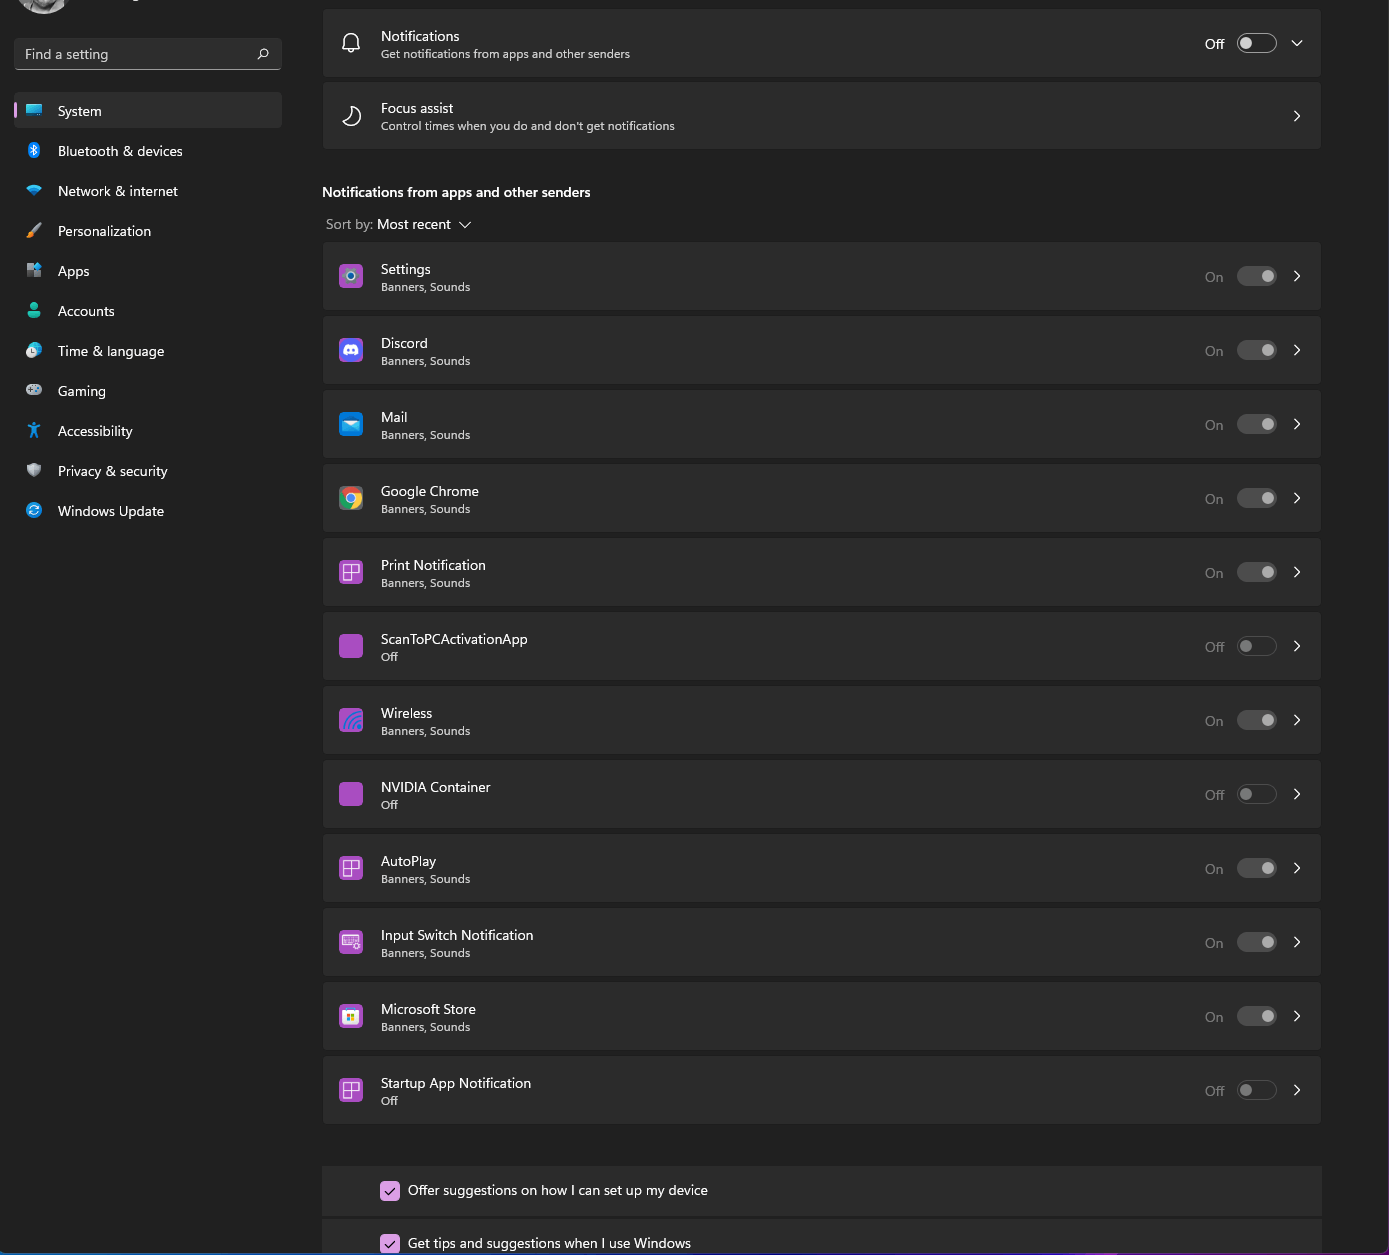This screenshot has width=1389, height=1255.
Task: Click the Time & language globe icon
Action: click(x=34, y=350)
